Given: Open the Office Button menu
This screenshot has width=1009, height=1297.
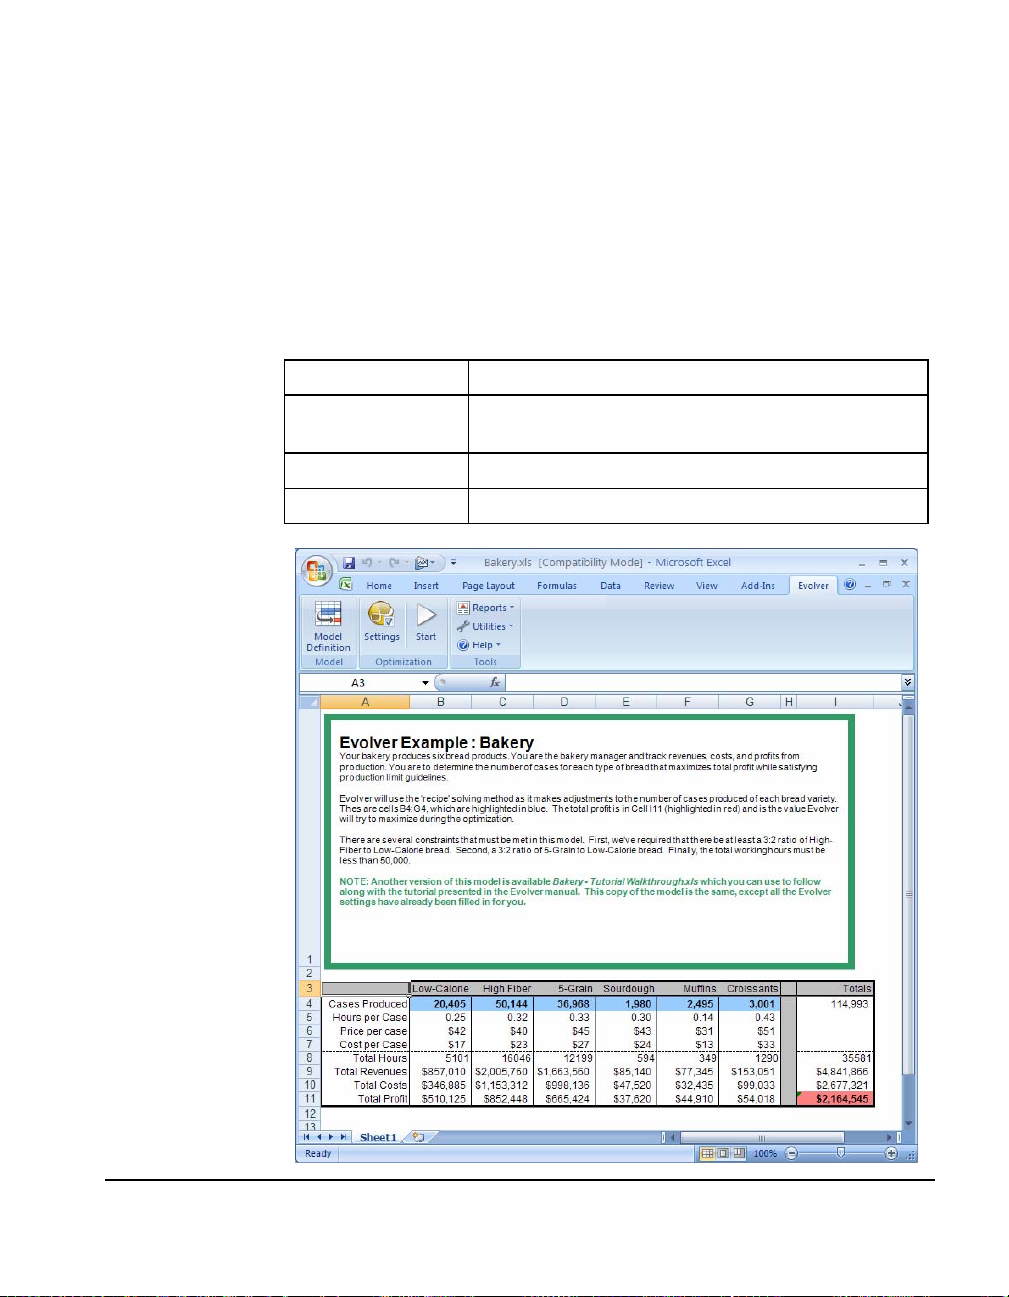Looking at the screenshot, I should [317, 570].
